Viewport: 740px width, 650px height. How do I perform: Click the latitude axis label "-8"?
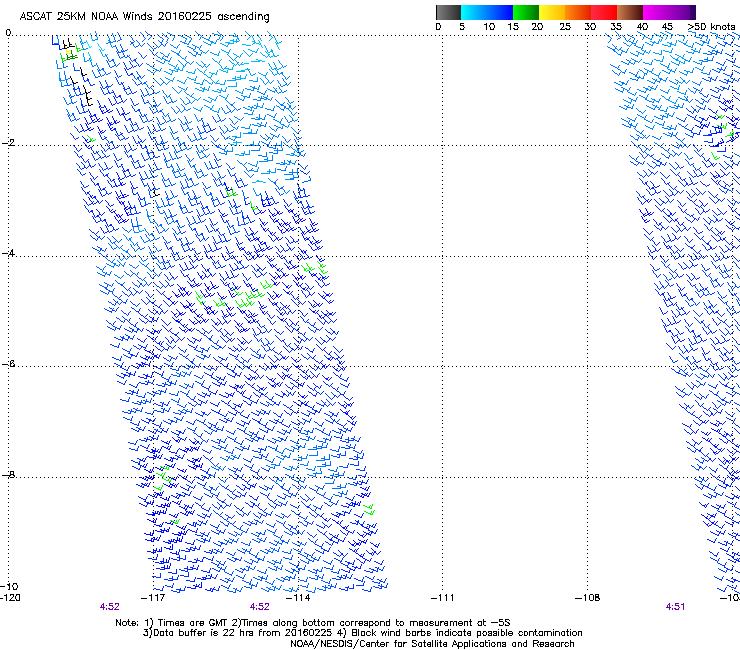pyautogui.click(x=8, y=474)
